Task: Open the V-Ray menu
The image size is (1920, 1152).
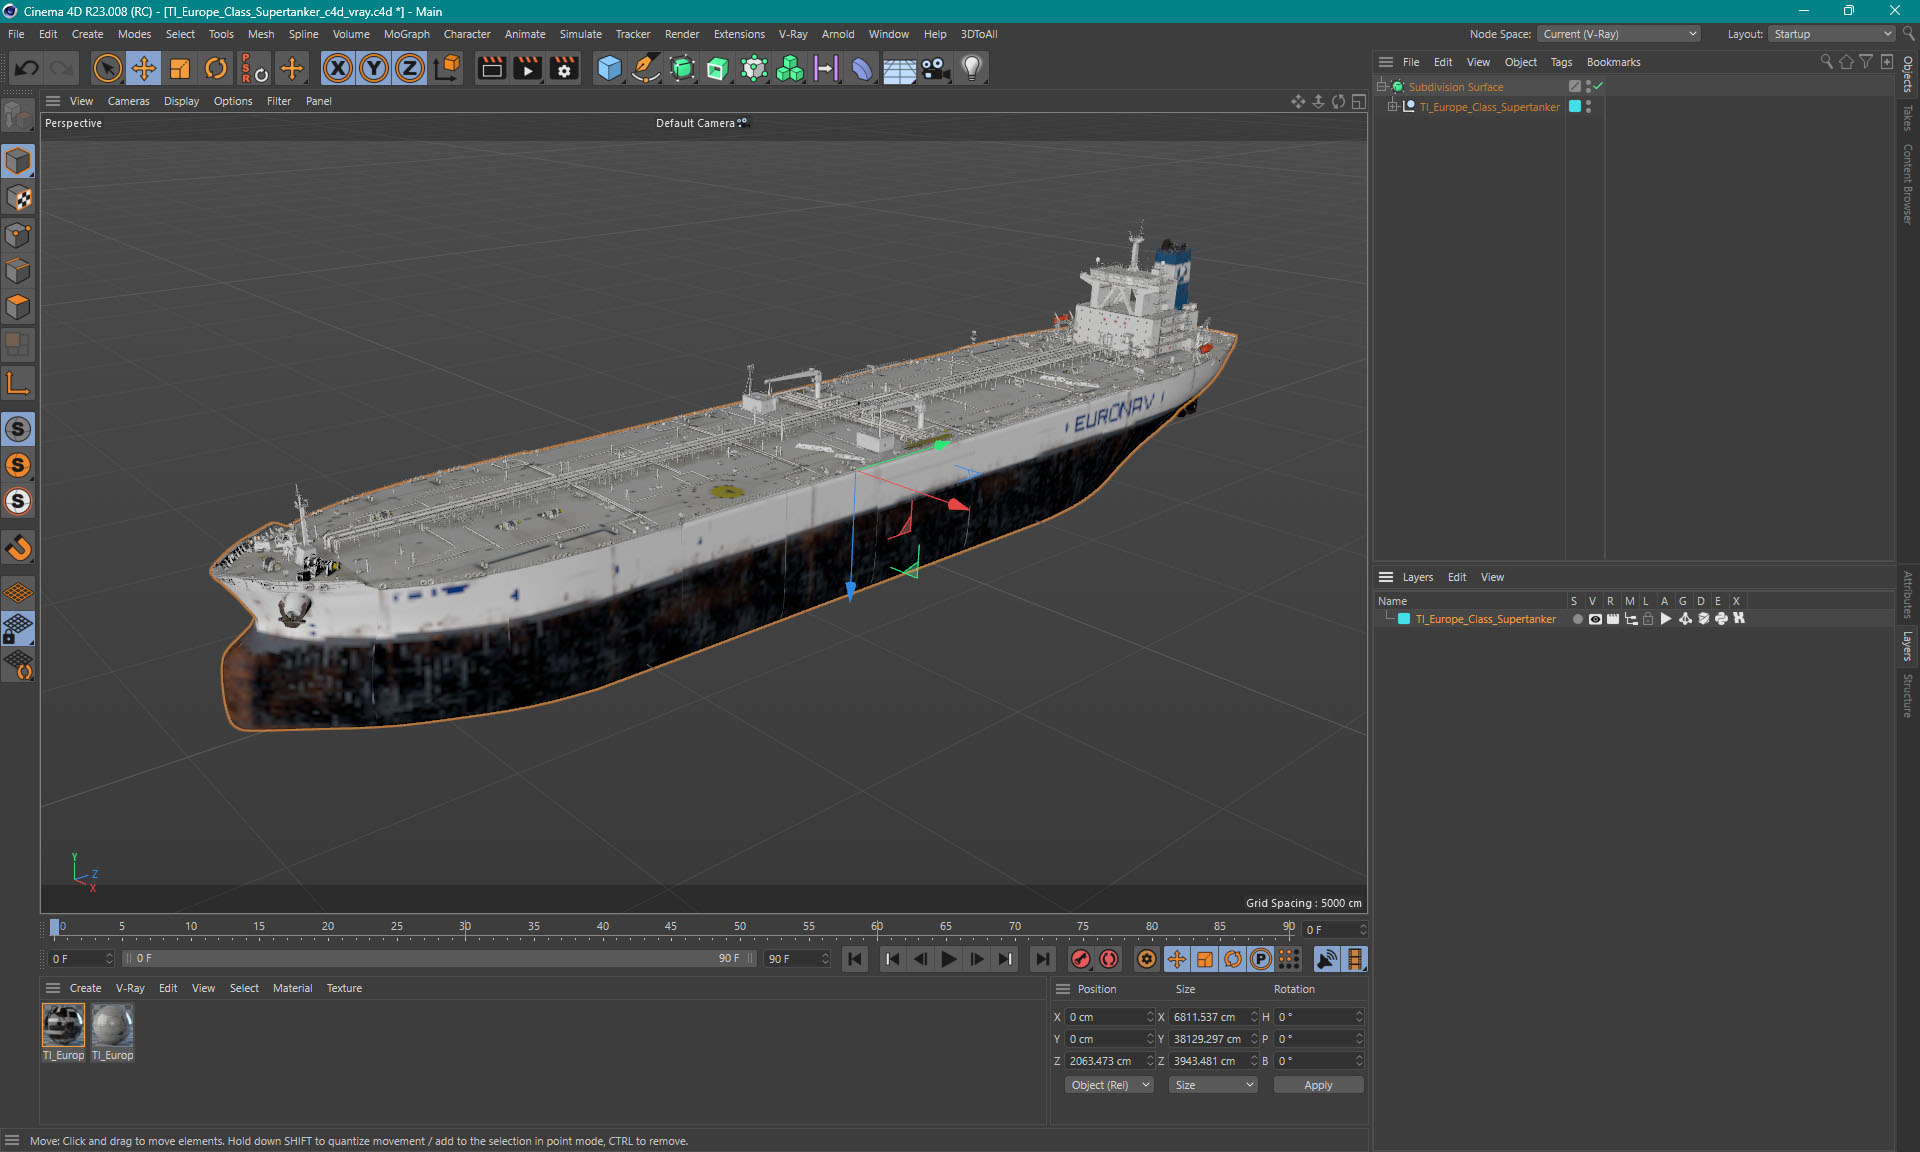Action: pos(793,34)
